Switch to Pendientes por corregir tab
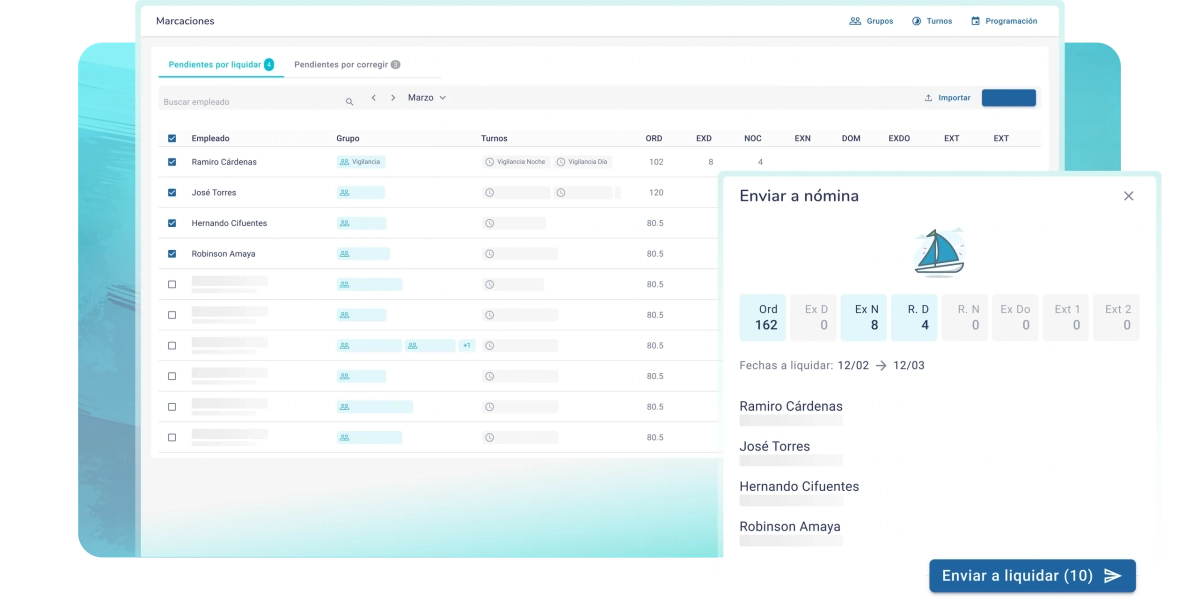This screenshot has width=1200, height=600. [x=347, y=65]
